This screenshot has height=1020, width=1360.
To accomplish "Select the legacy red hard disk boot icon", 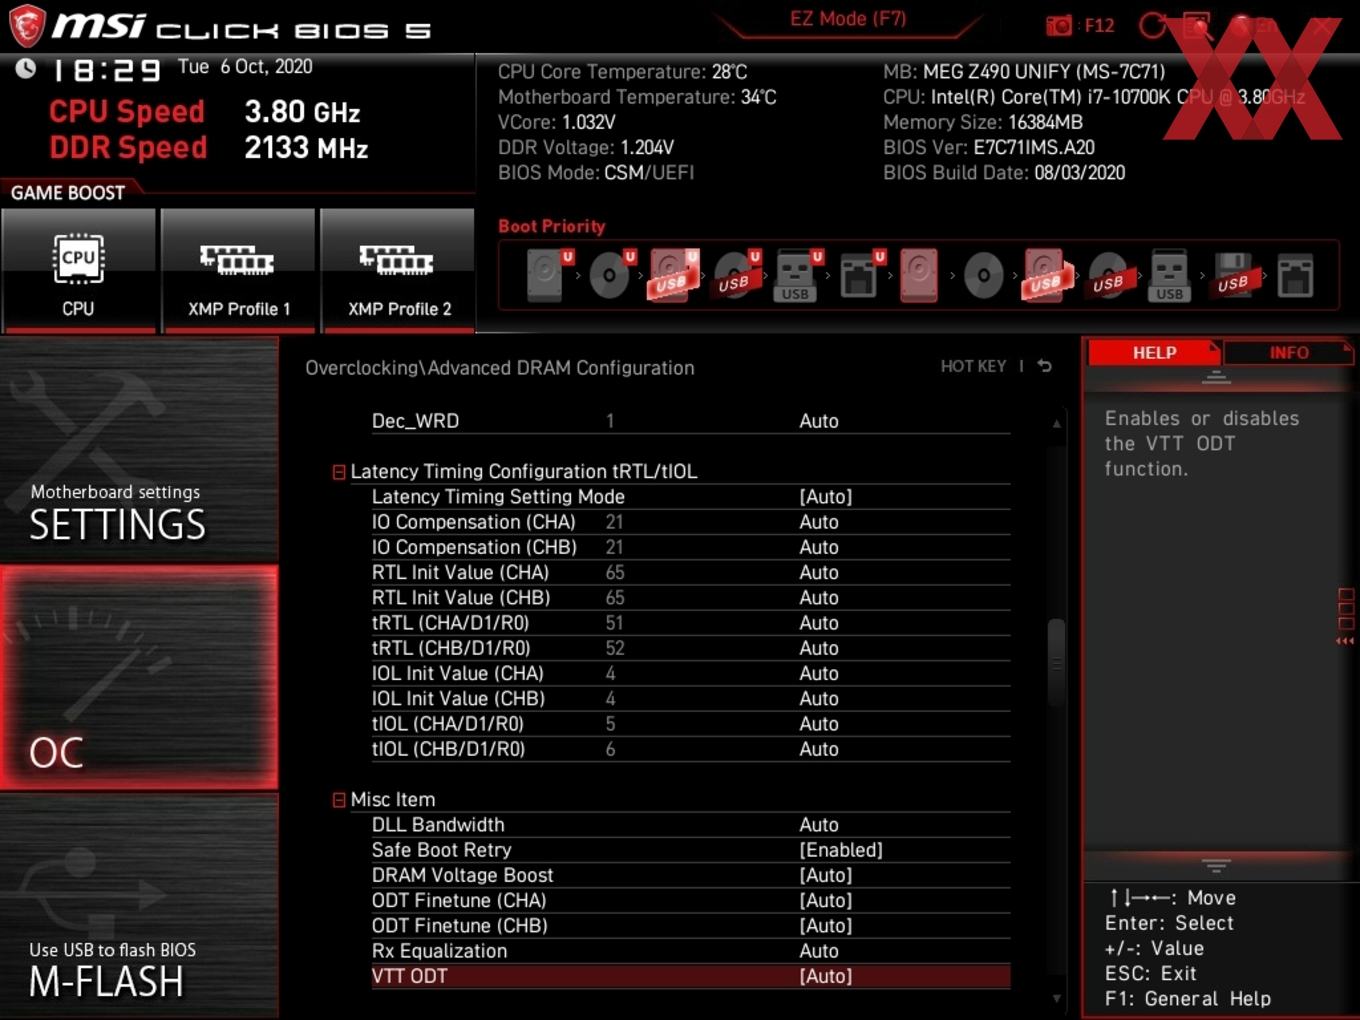I will point(919,275).
